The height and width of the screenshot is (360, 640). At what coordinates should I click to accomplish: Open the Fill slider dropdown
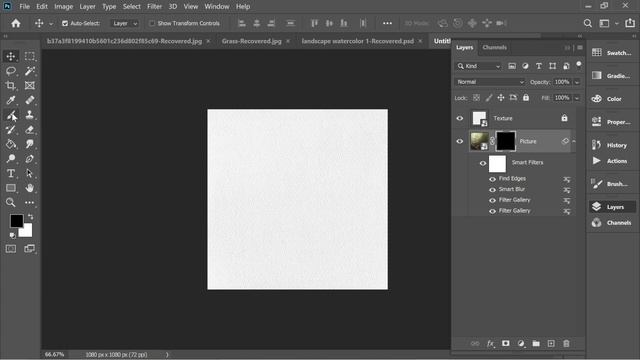point(577,98)
